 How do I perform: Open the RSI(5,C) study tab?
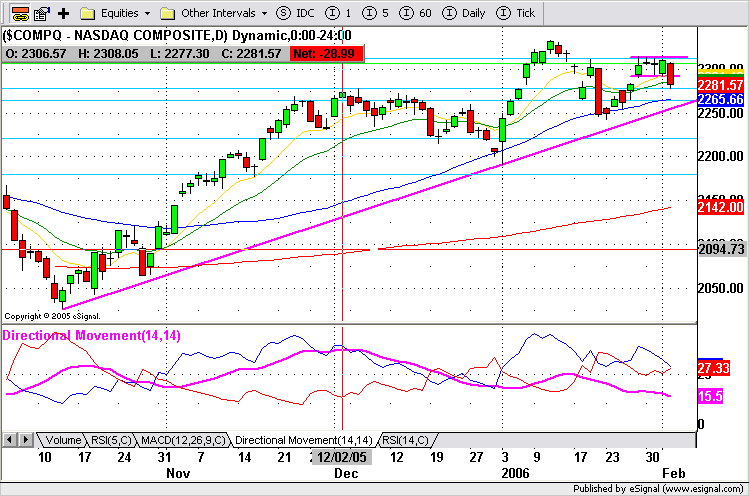coord(111,440)
